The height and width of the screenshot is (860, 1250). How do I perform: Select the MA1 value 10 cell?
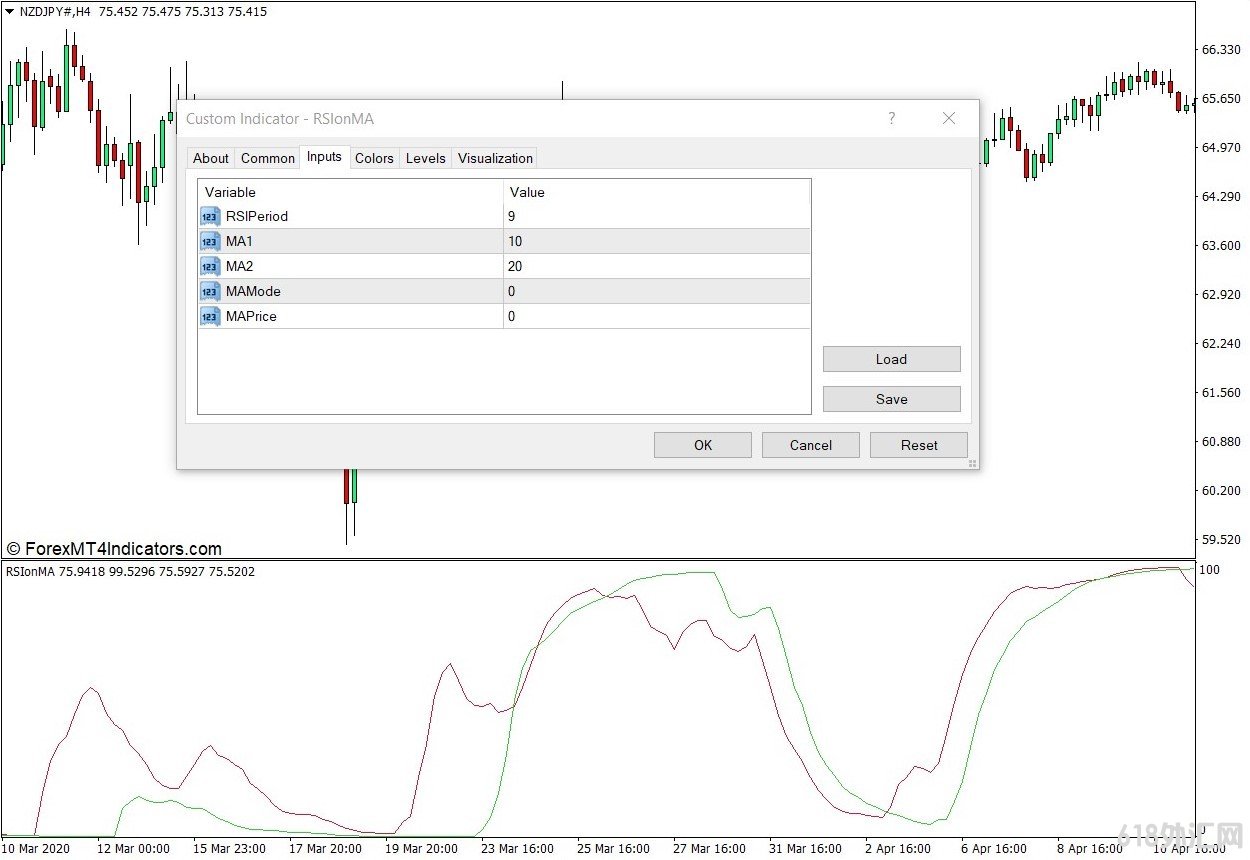point(657,241)
